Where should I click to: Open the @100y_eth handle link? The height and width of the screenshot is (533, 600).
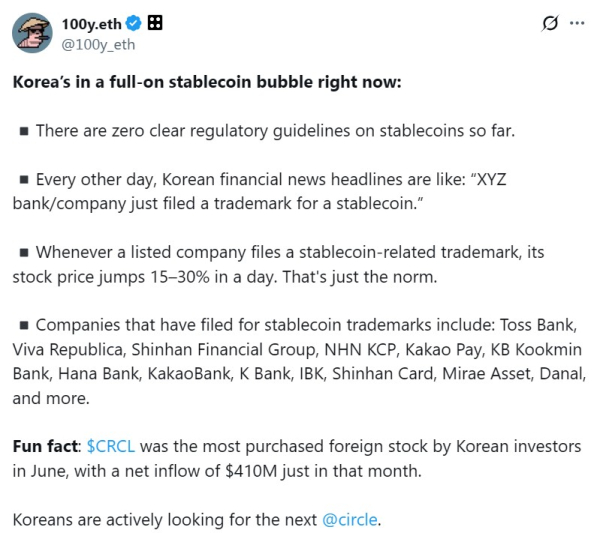click(98, 43)
